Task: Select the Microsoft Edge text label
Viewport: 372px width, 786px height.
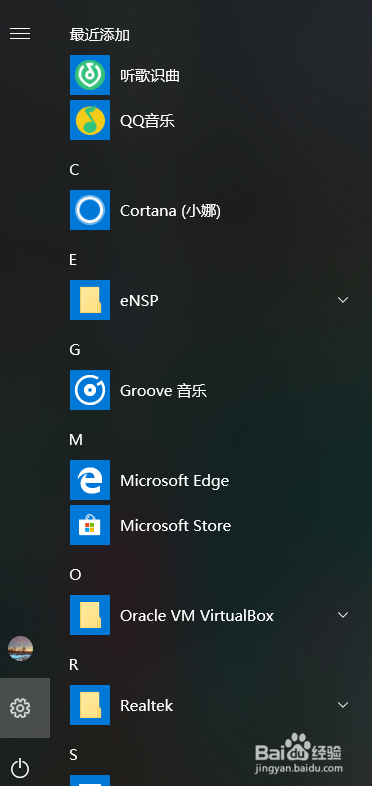Action: [174, 481]
